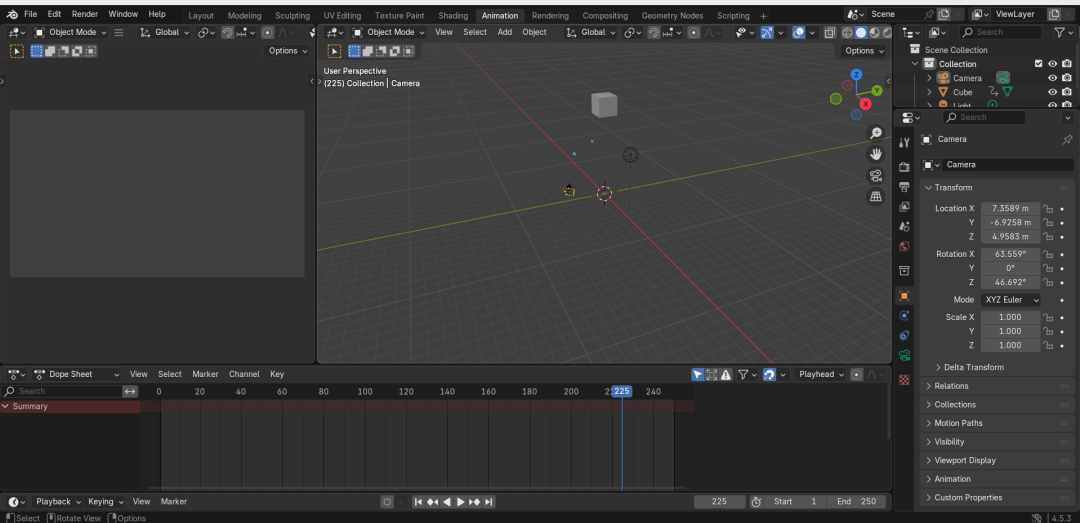Screen dimensions: 1080x523
Task: Hide Cube in viewport via eye icon
Action: pos(1052,92)
